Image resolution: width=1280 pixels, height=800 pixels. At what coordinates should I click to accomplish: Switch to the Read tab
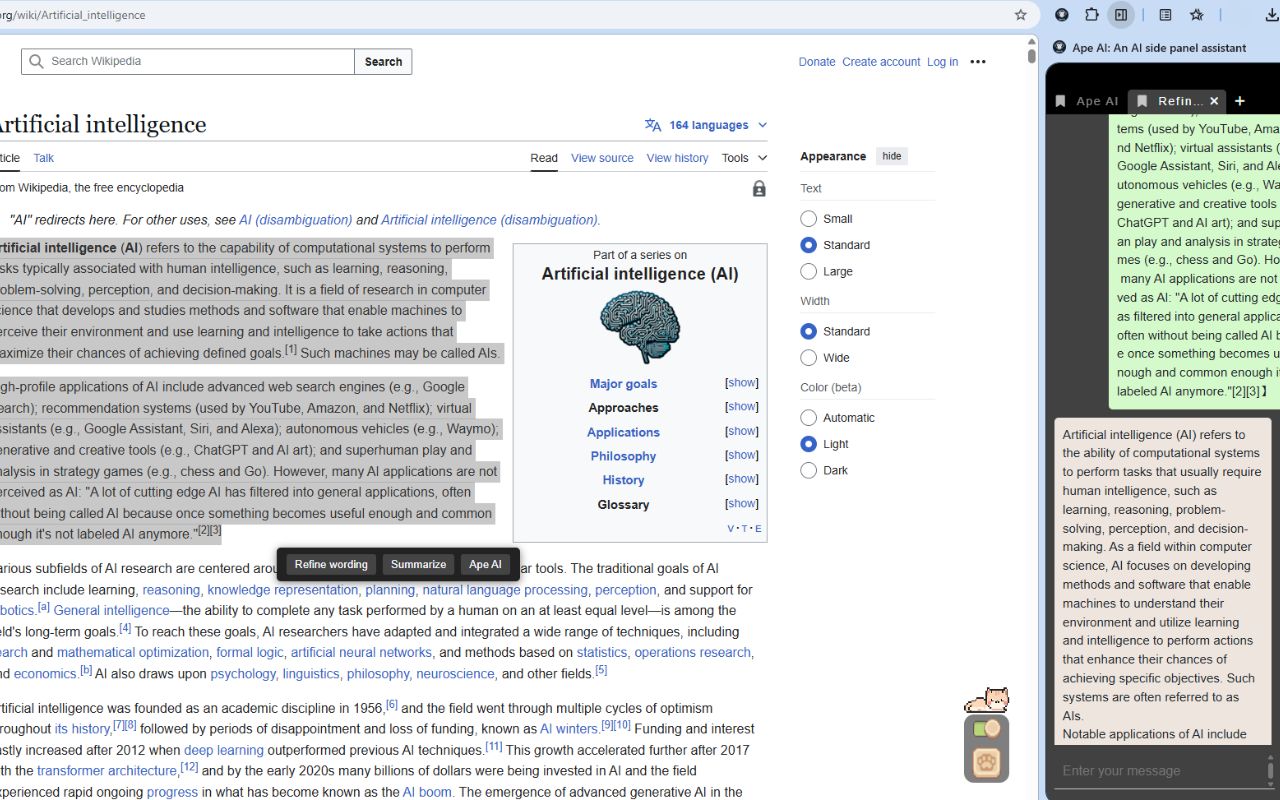544,158
